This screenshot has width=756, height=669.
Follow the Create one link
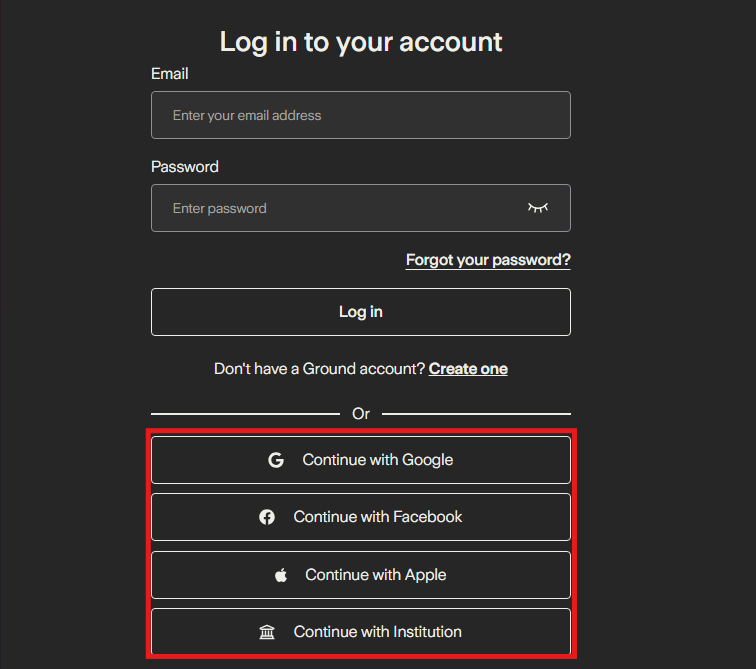(468, 369)
